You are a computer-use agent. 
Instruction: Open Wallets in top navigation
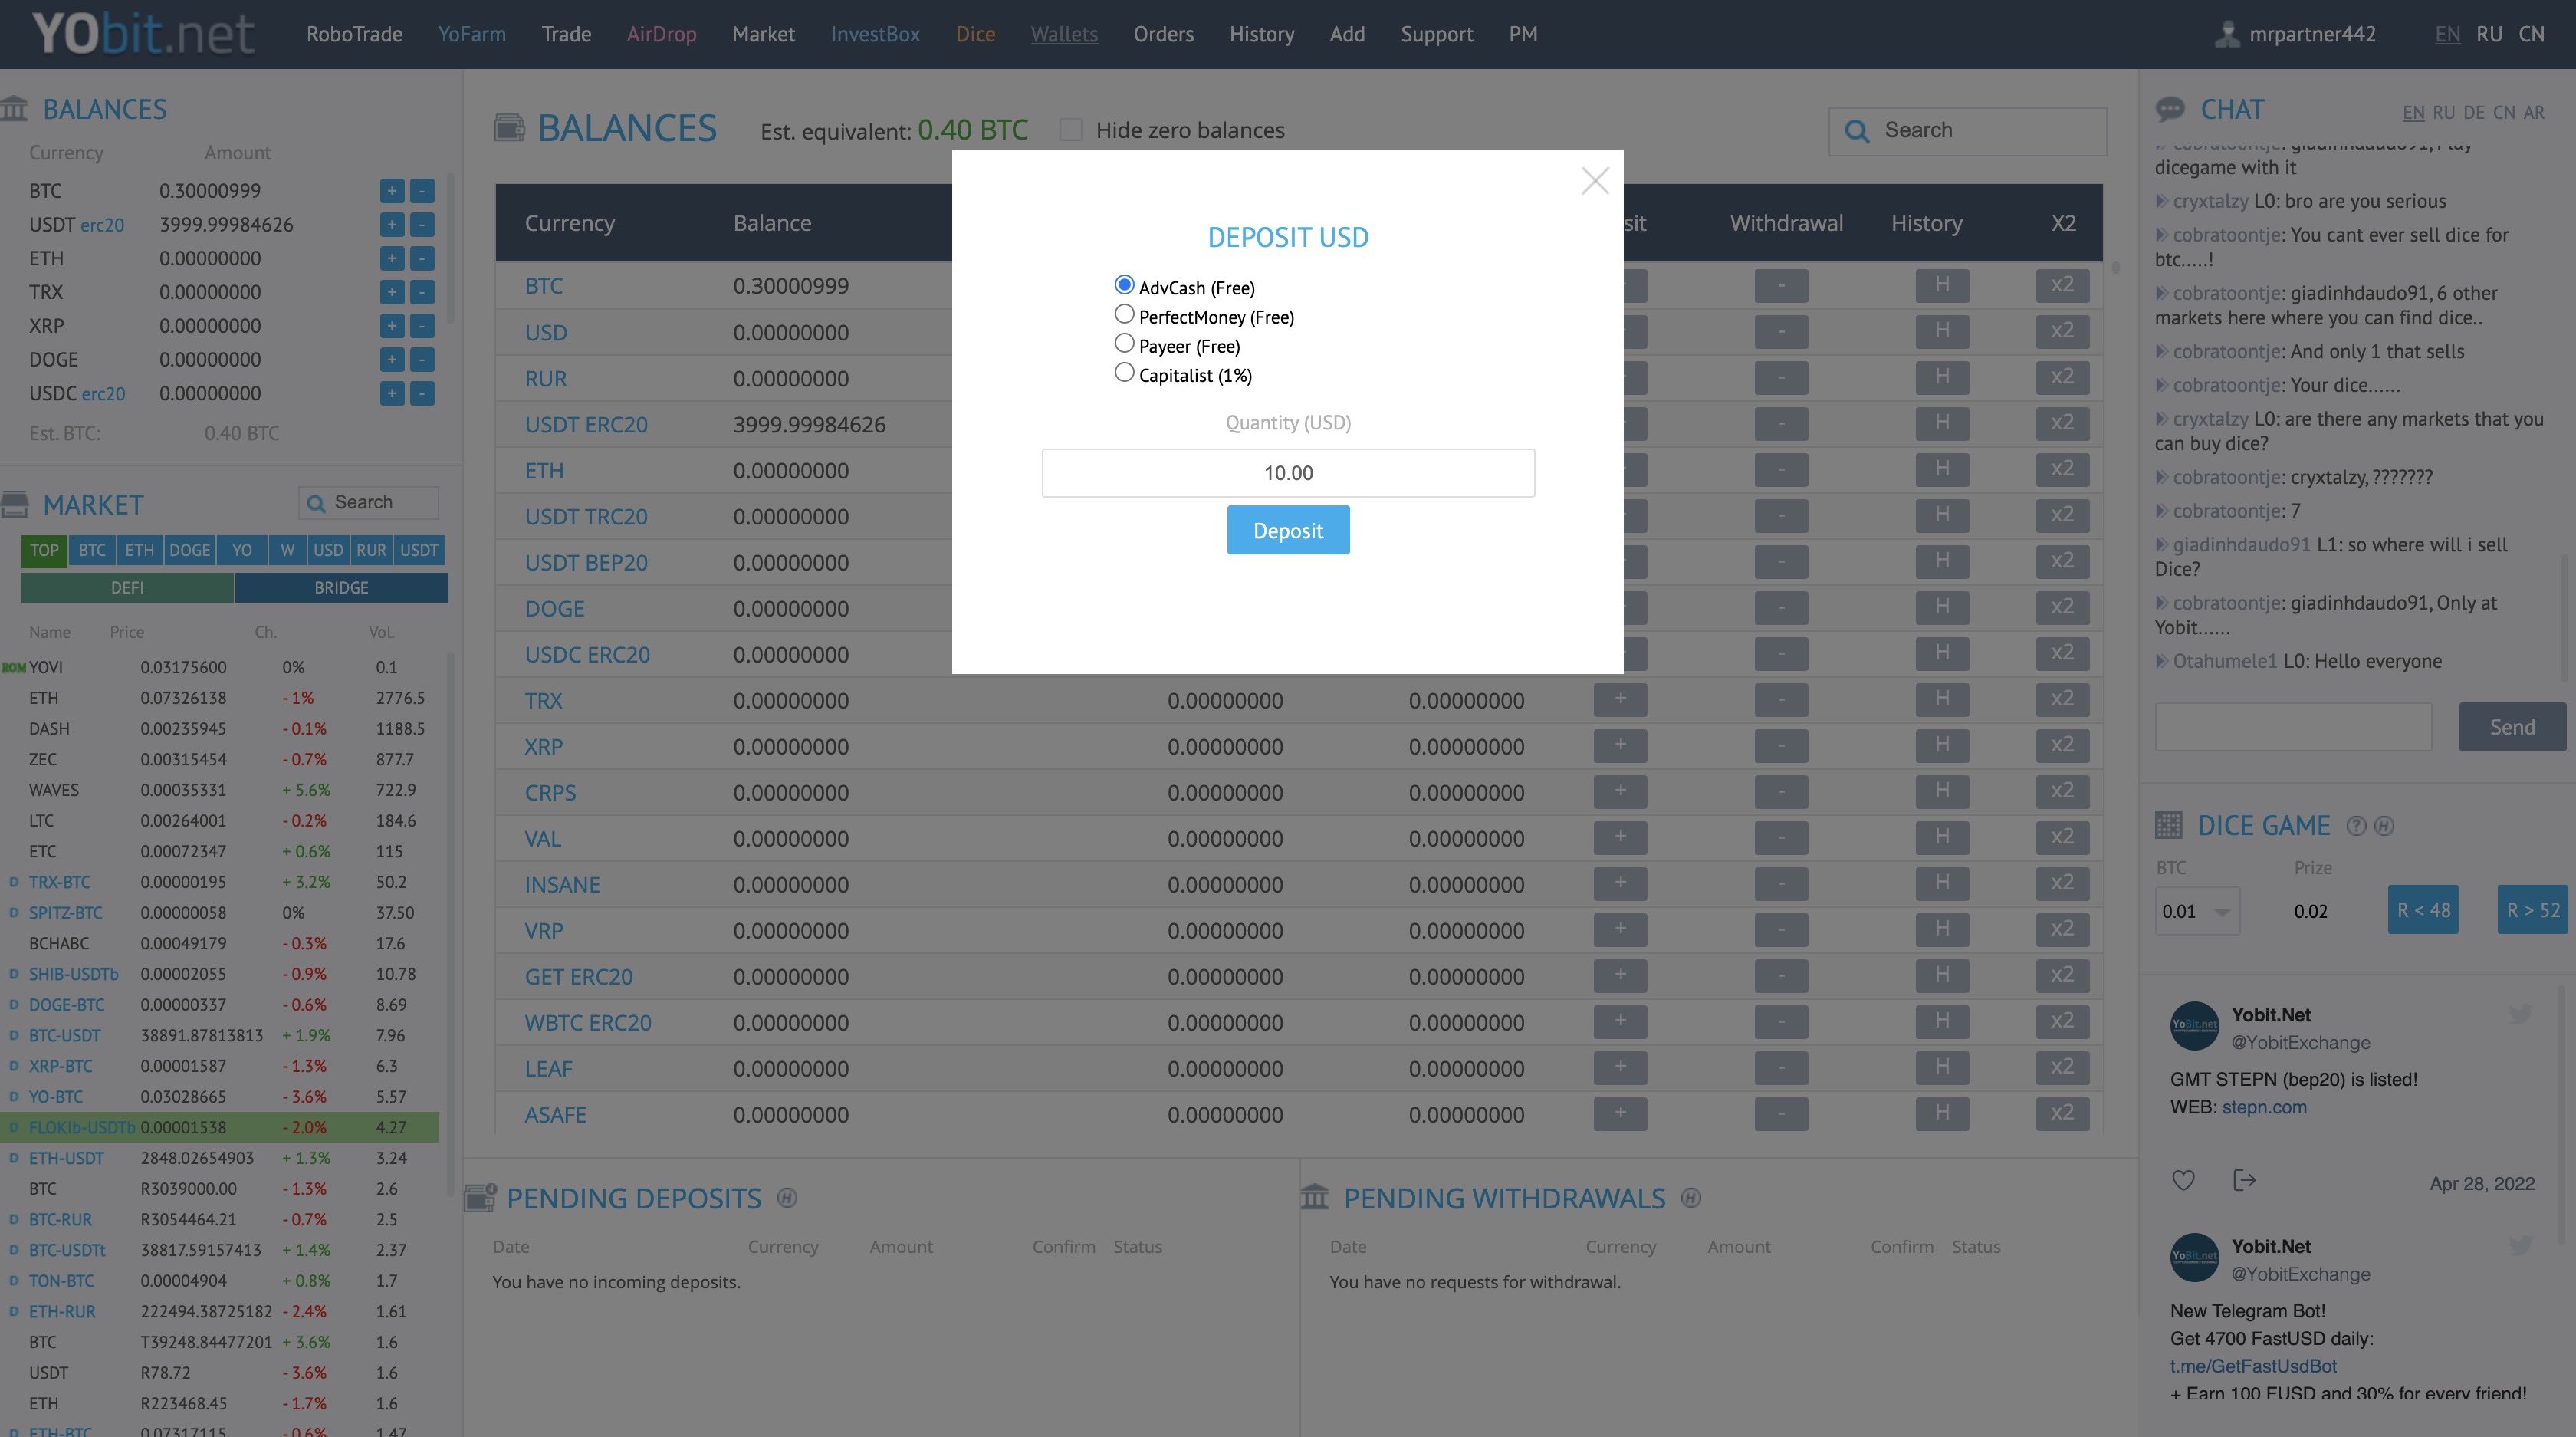1064,34
